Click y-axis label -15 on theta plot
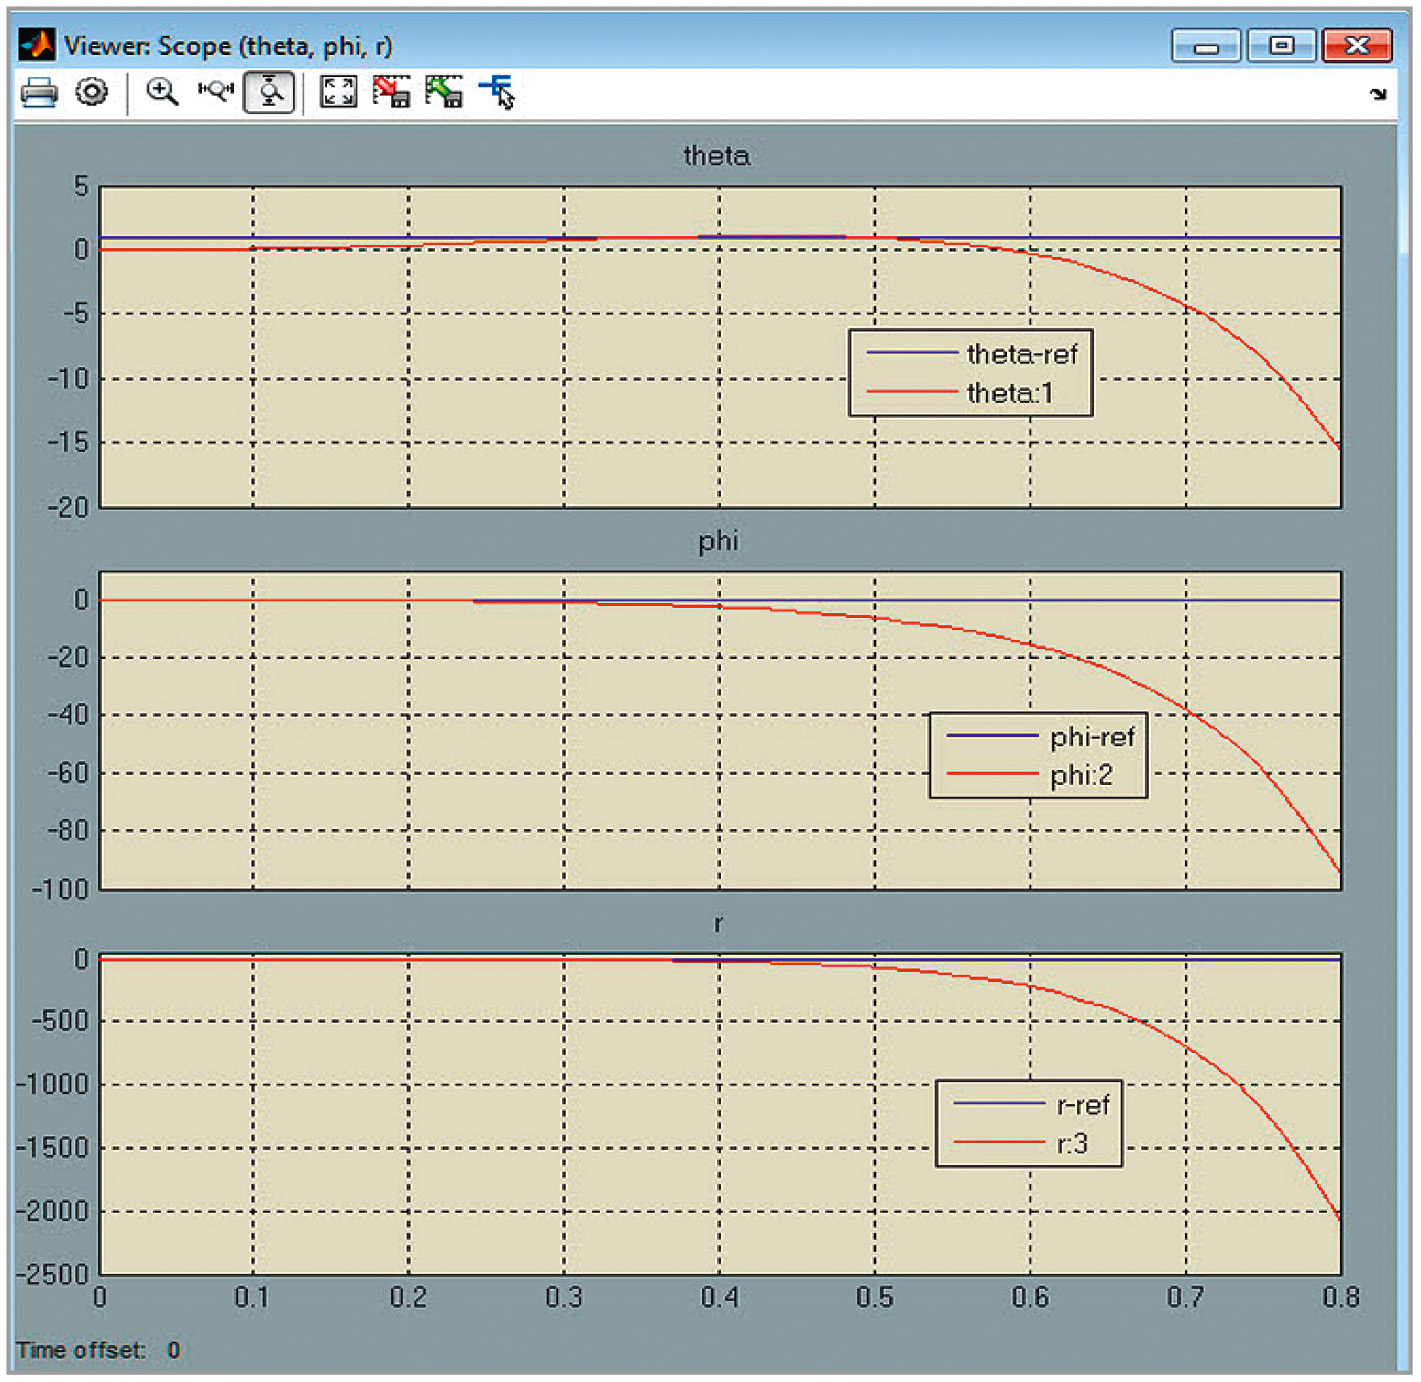 pyautogui.click(x=68, y=442)
